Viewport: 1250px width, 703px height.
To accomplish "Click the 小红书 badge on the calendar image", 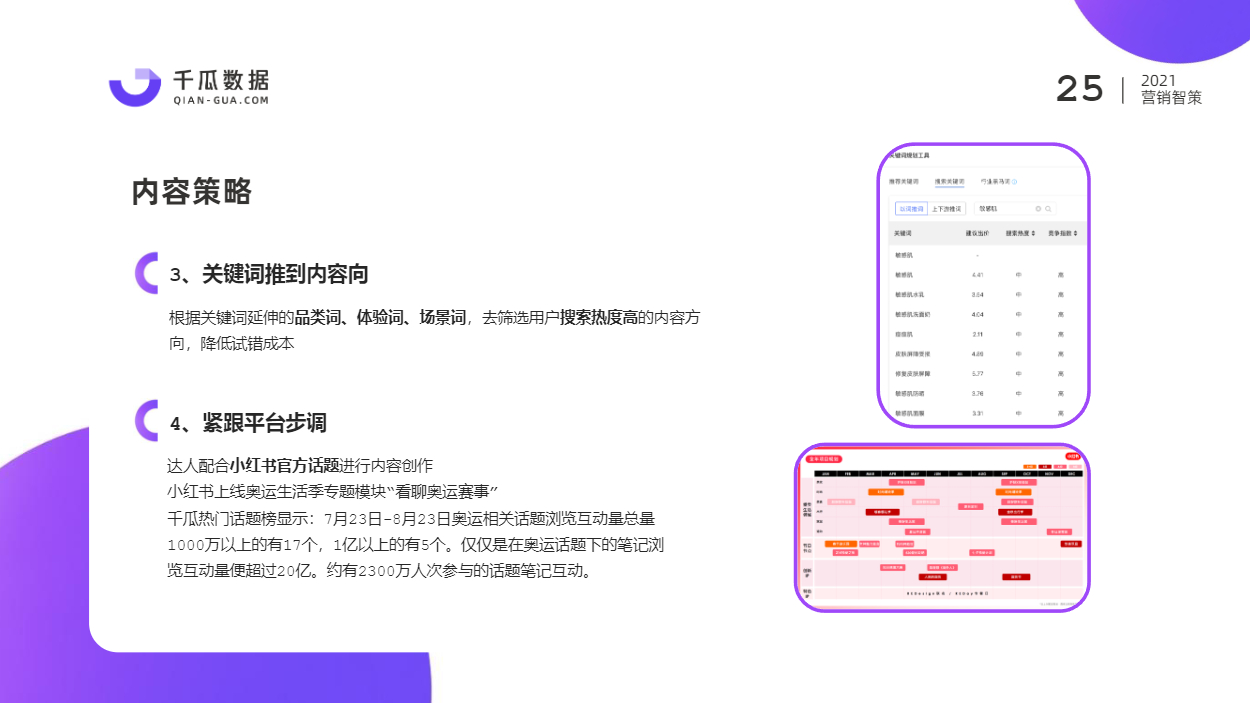I will point(1073,457).
